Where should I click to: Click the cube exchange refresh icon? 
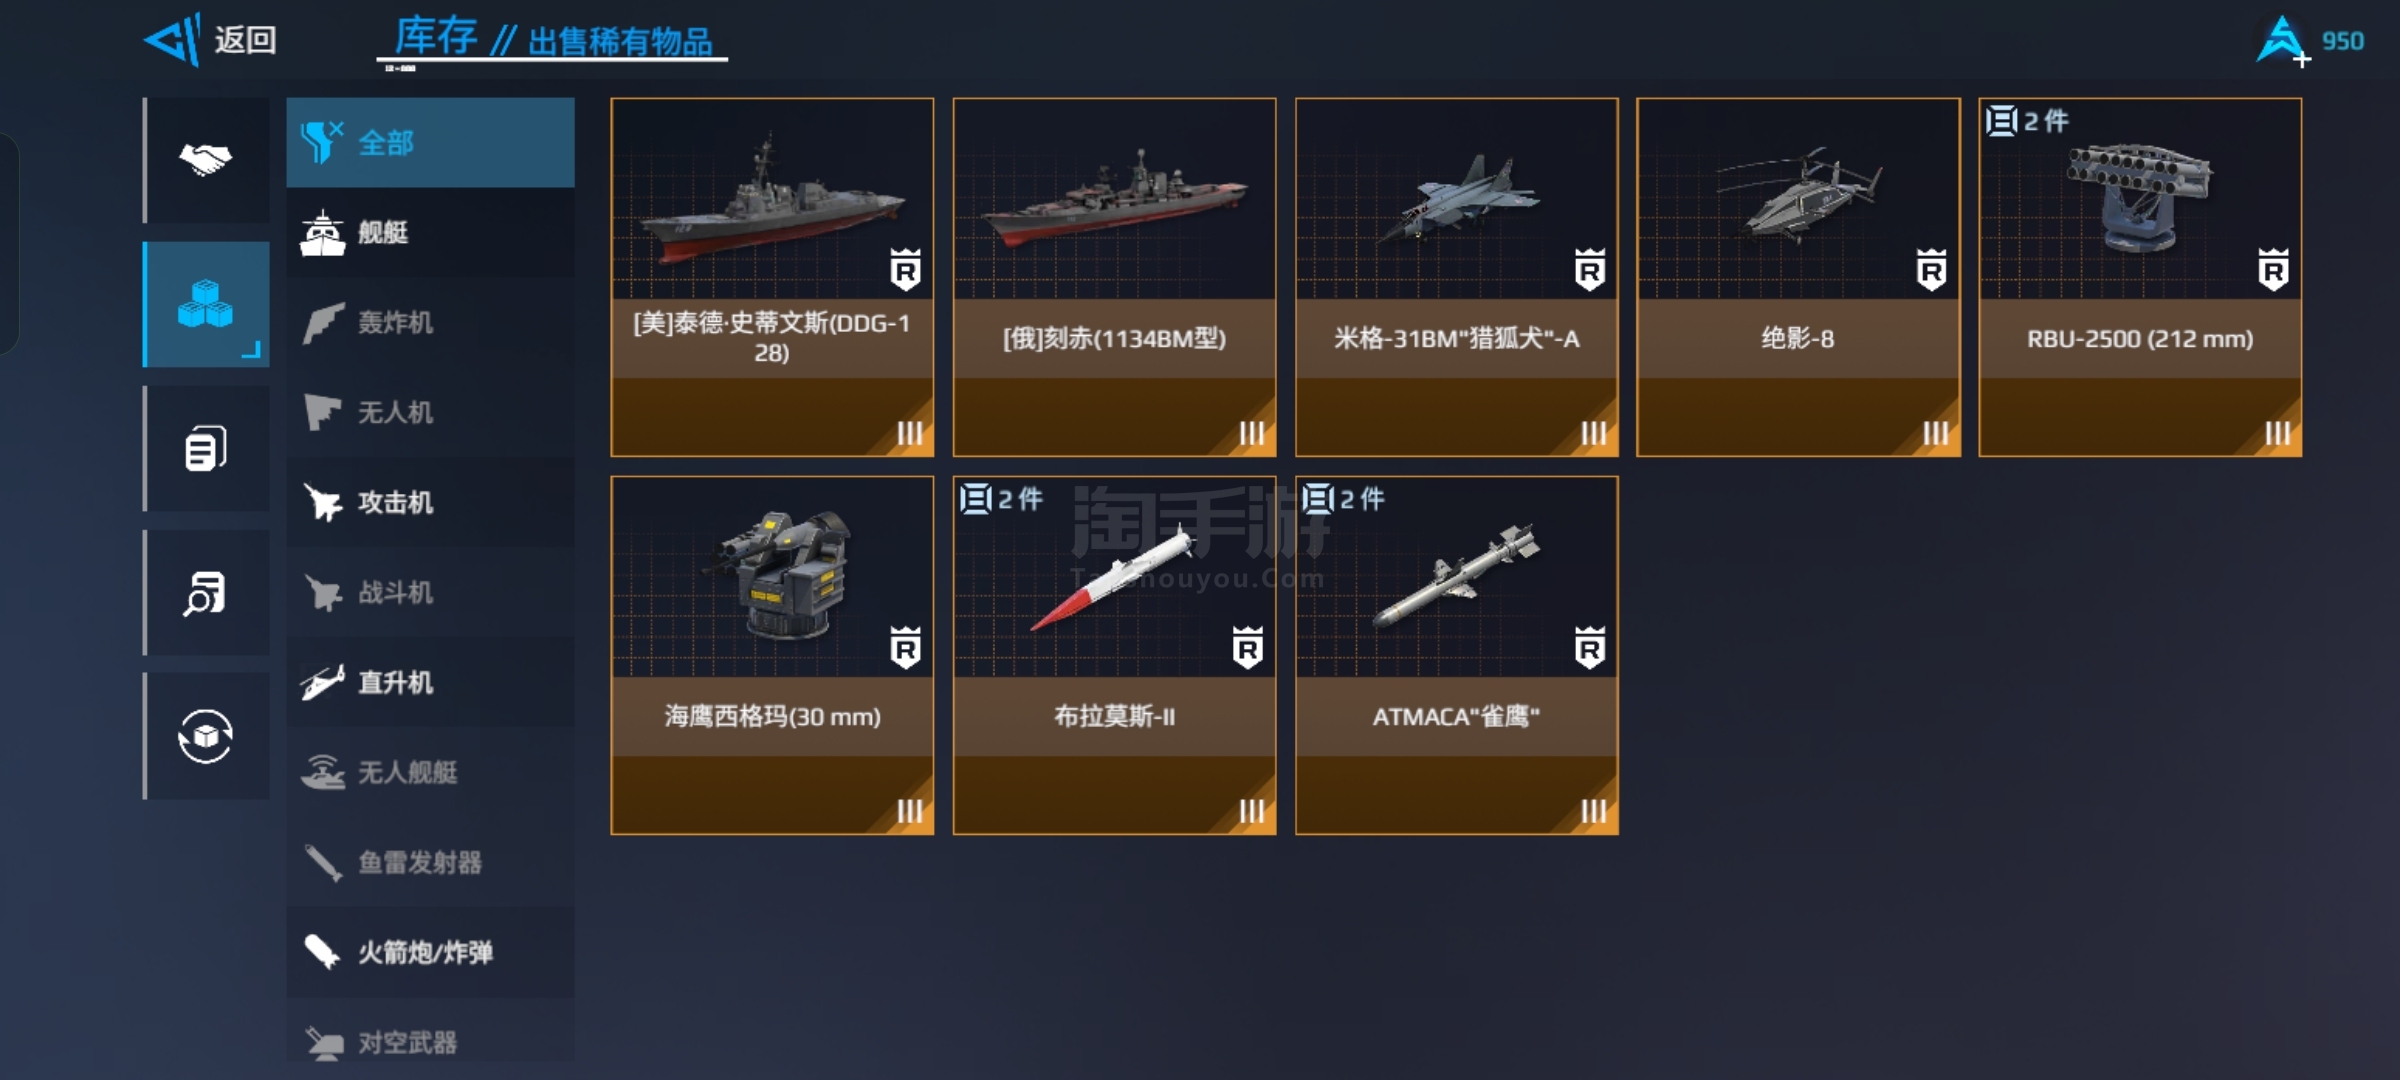tap(206, 736)
